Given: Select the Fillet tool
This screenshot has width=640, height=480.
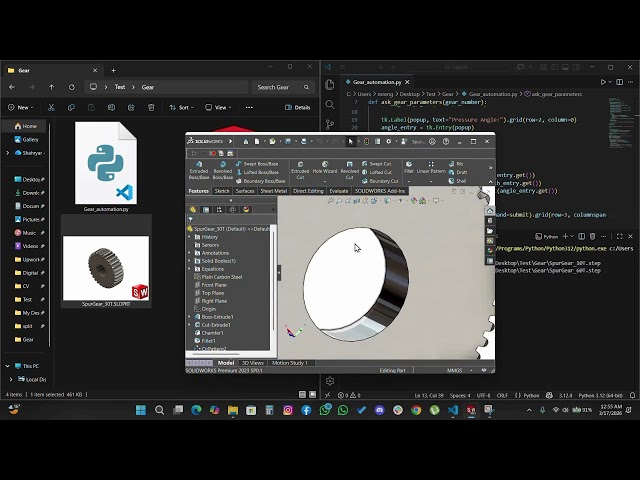Looking at the screenshot, I should (x=409, y=167).
